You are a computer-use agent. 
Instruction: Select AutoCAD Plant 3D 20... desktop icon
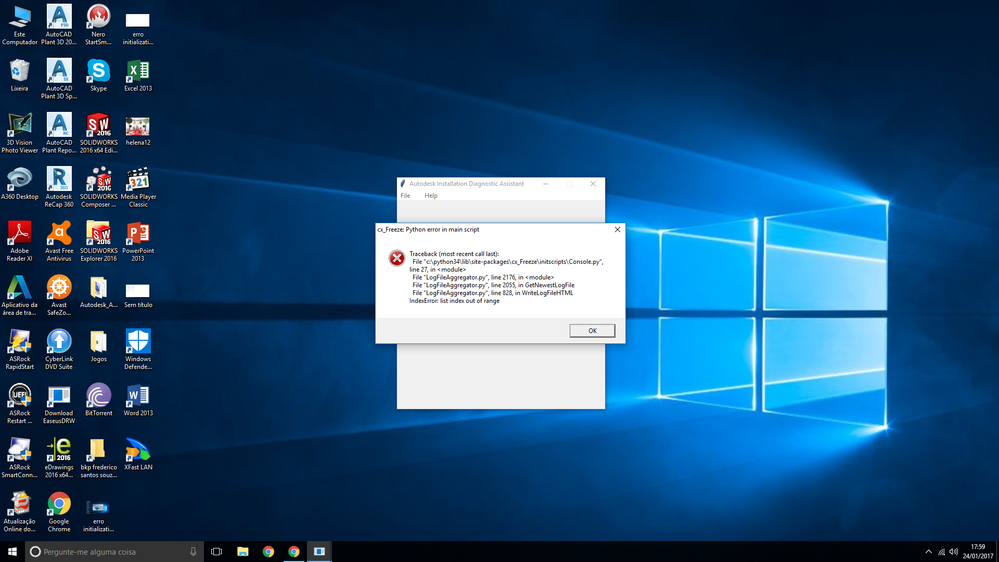click(x=59, y=25)
